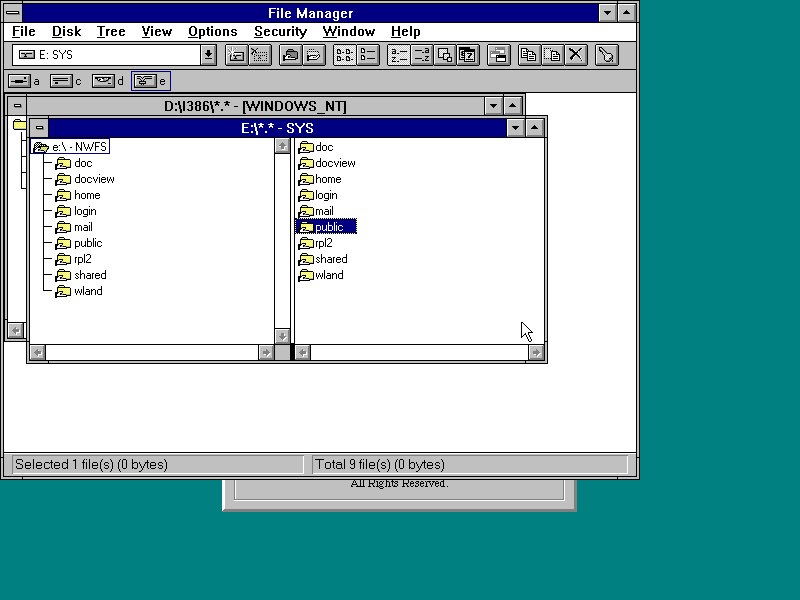Open the View menu
The image size is (800, 600).
coord(156,31)
